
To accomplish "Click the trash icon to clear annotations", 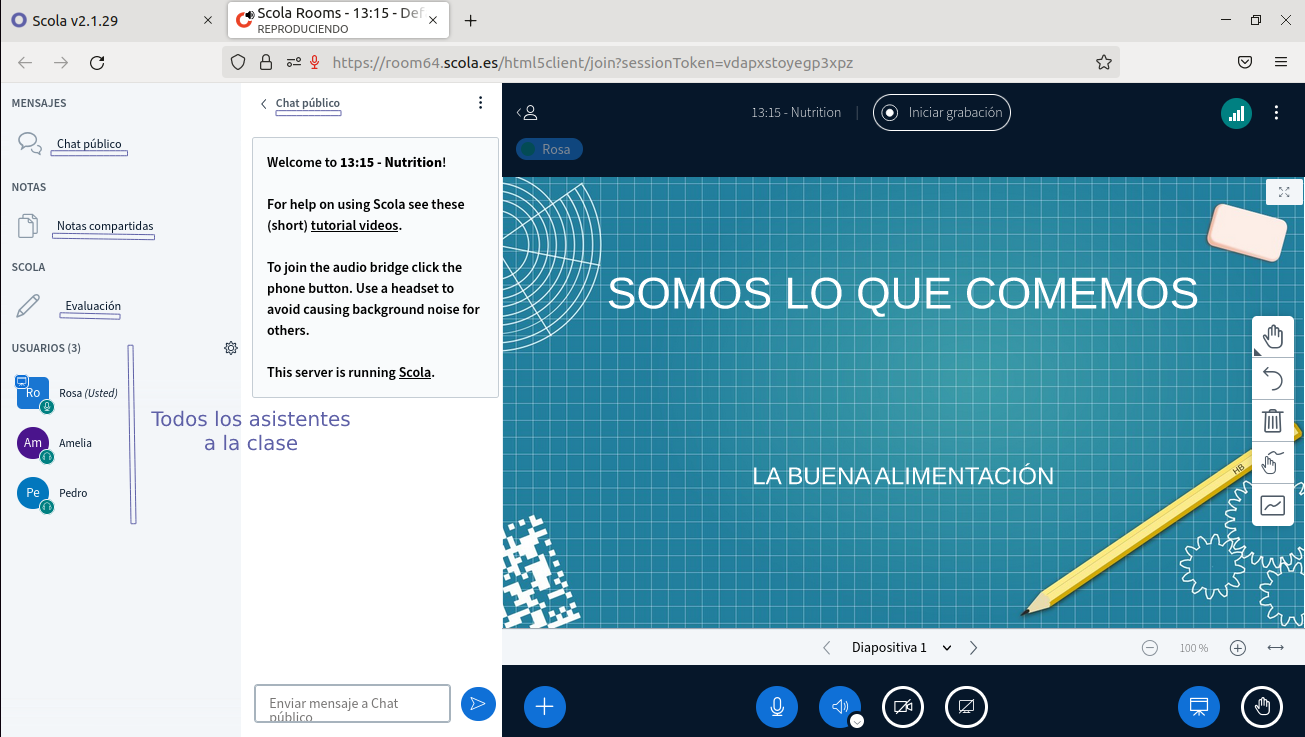I will coord(1272,421).
